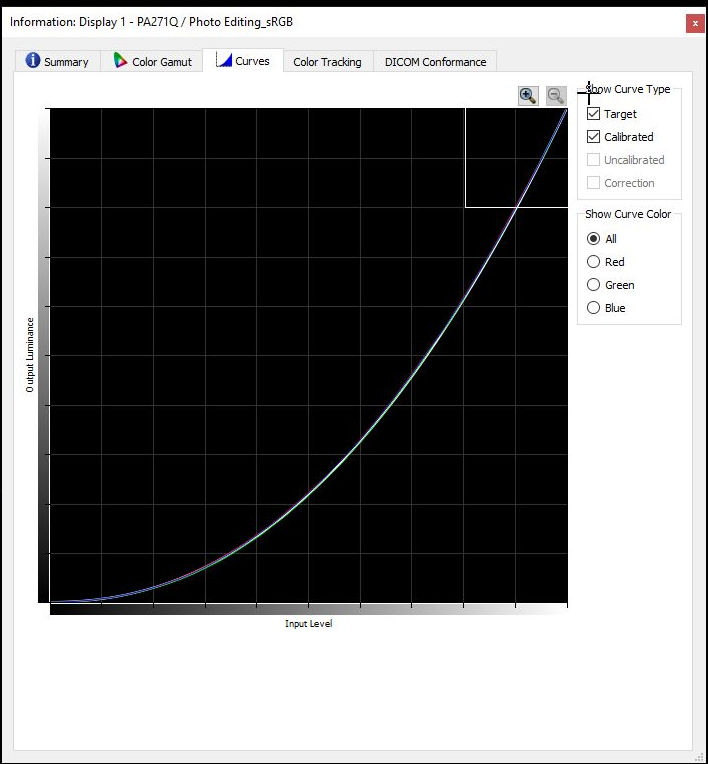Open the DICOM Conformance tab

(435, 62)
